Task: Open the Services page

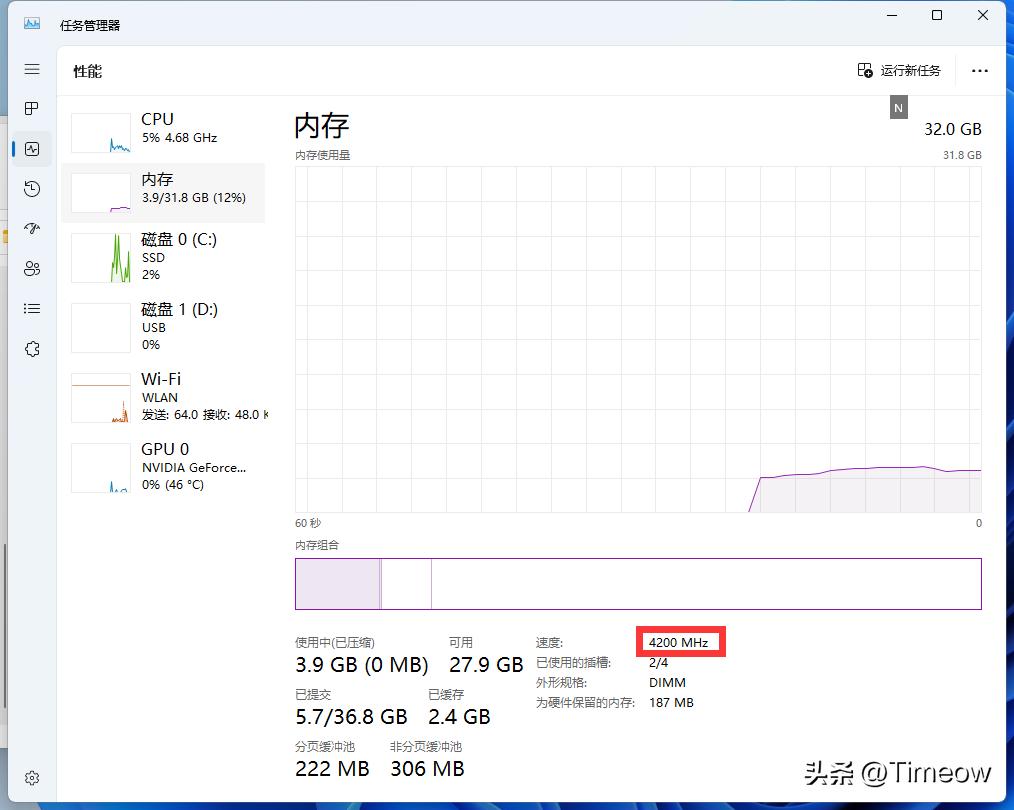Action: tap(31, 348)
